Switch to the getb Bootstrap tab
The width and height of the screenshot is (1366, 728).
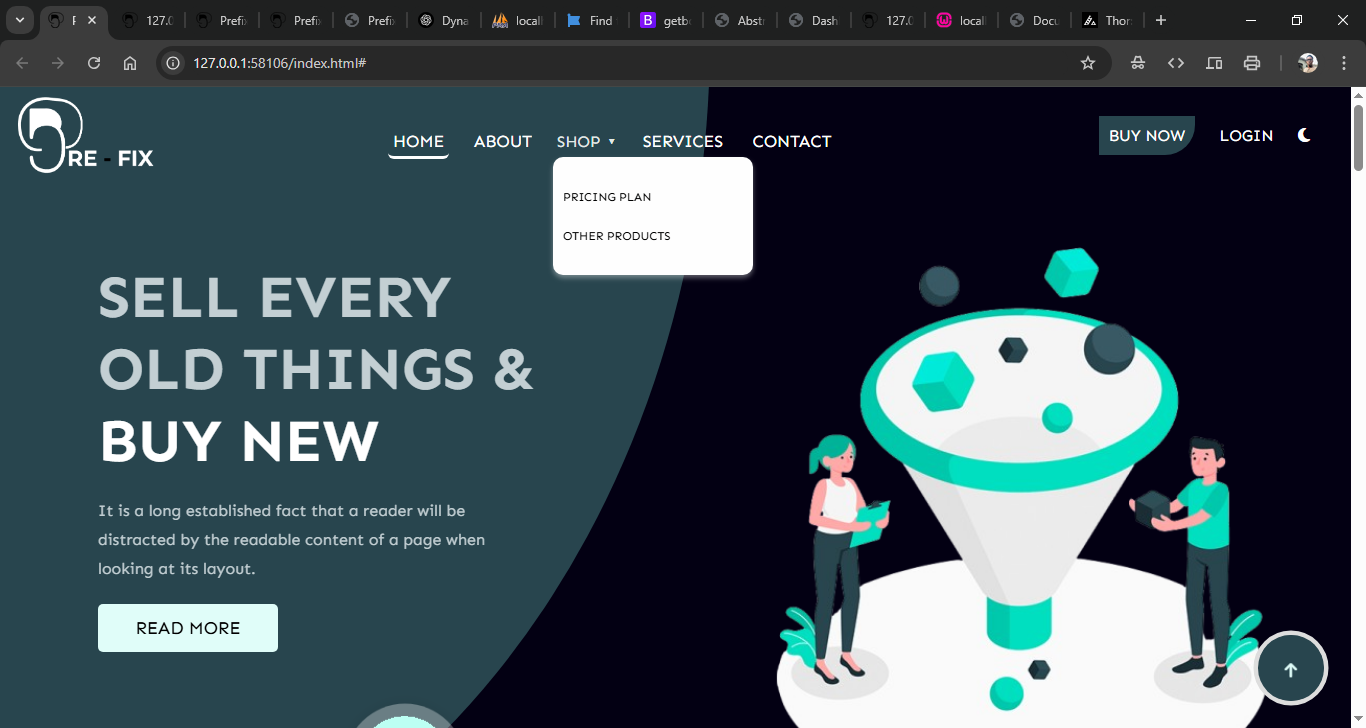point(666,20)
